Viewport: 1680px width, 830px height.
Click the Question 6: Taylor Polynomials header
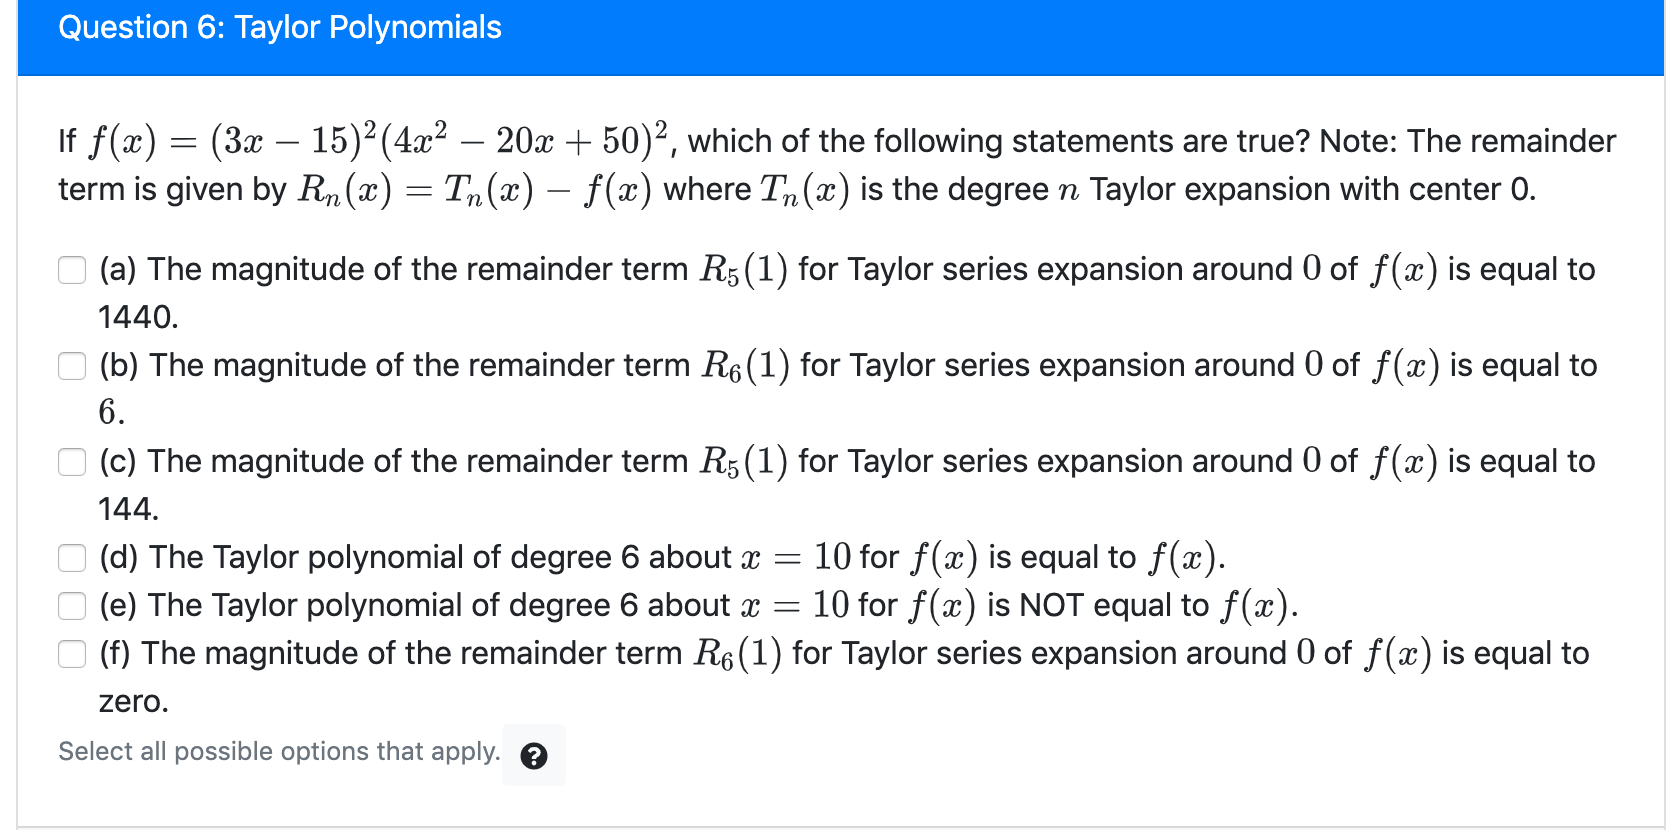click(x=280, y=27)
